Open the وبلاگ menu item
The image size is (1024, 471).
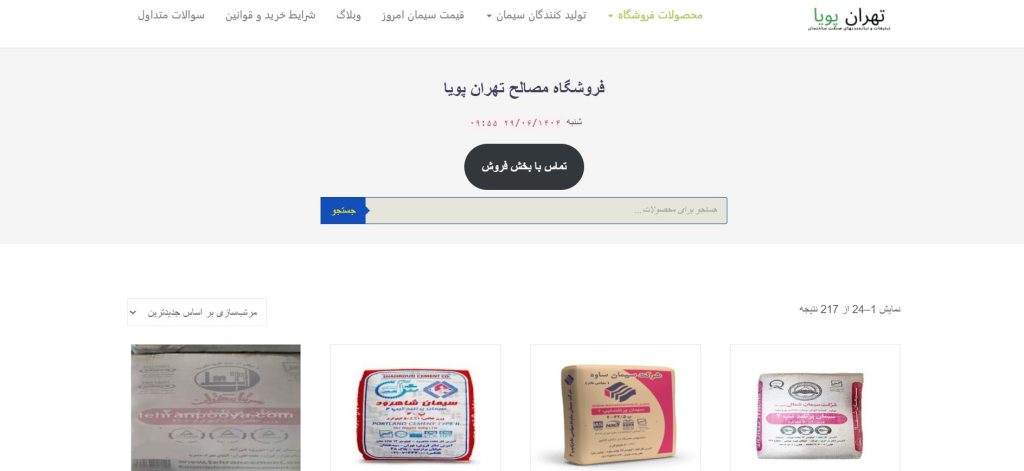pyautogui.click(x=349, y=16)
